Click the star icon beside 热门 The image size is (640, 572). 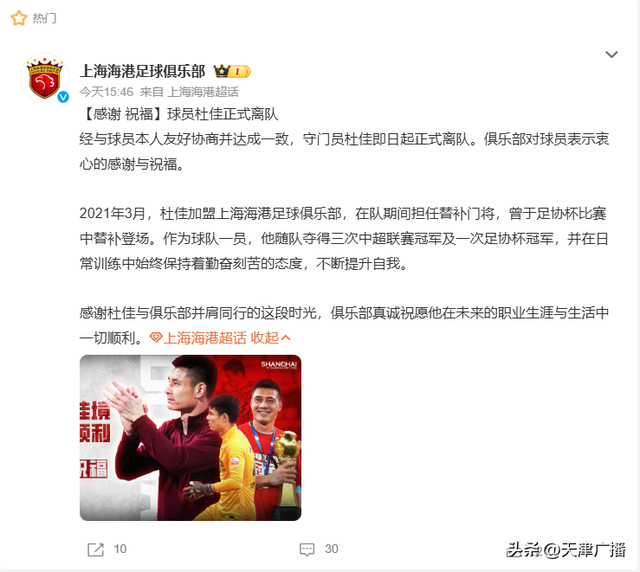point(19,18)
